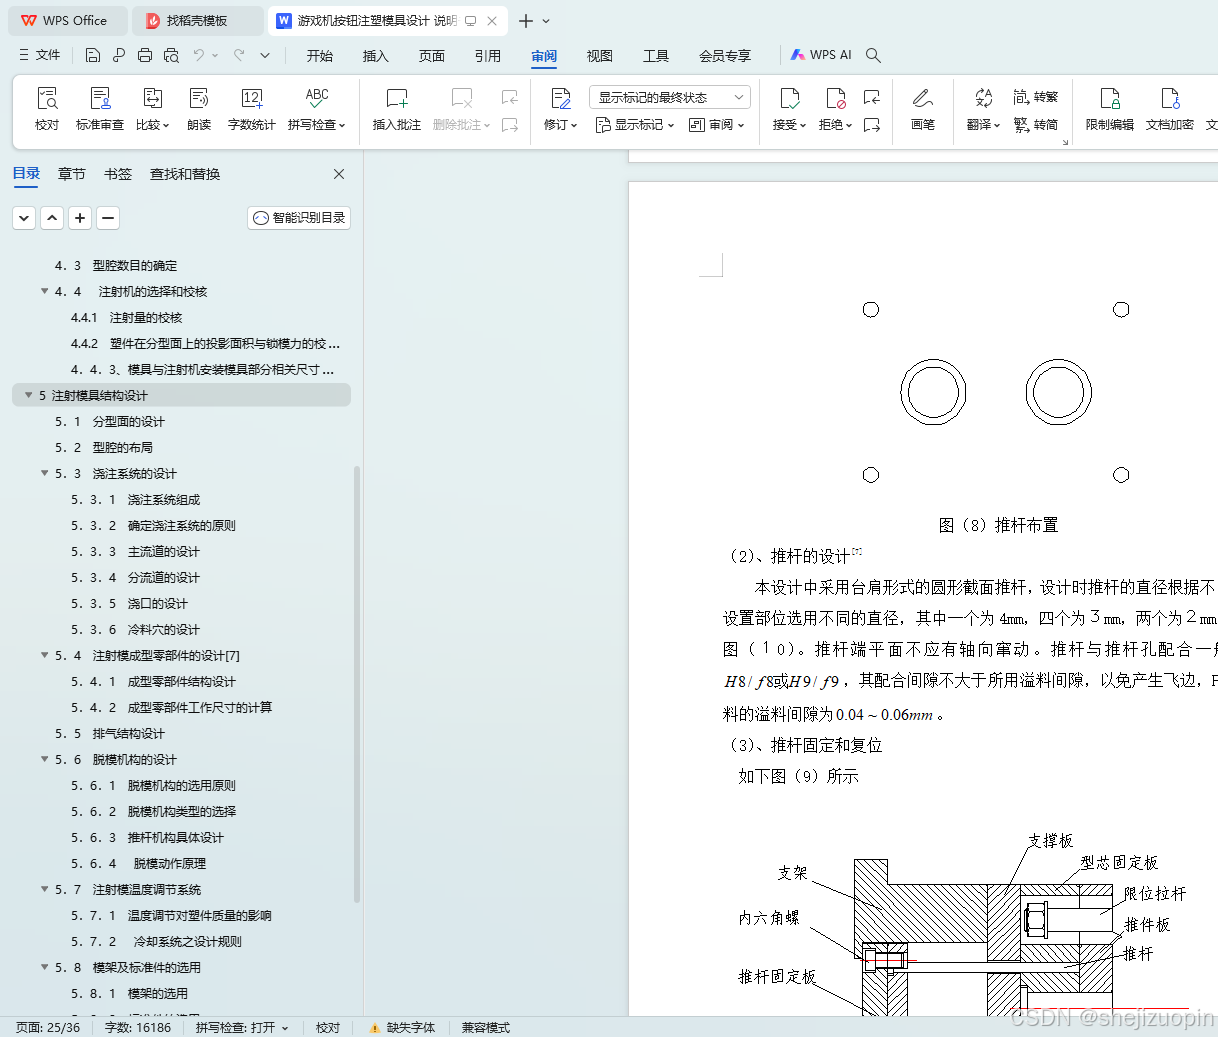Click the print preview icon
The image size is (1218, 1037).
point(171,55)
